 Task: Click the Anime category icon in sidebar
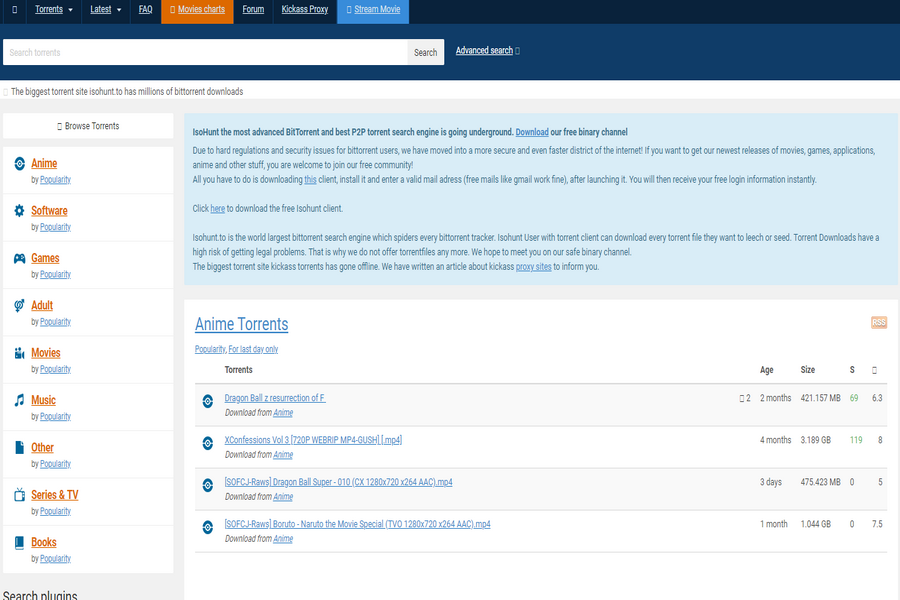pos(20,164)
